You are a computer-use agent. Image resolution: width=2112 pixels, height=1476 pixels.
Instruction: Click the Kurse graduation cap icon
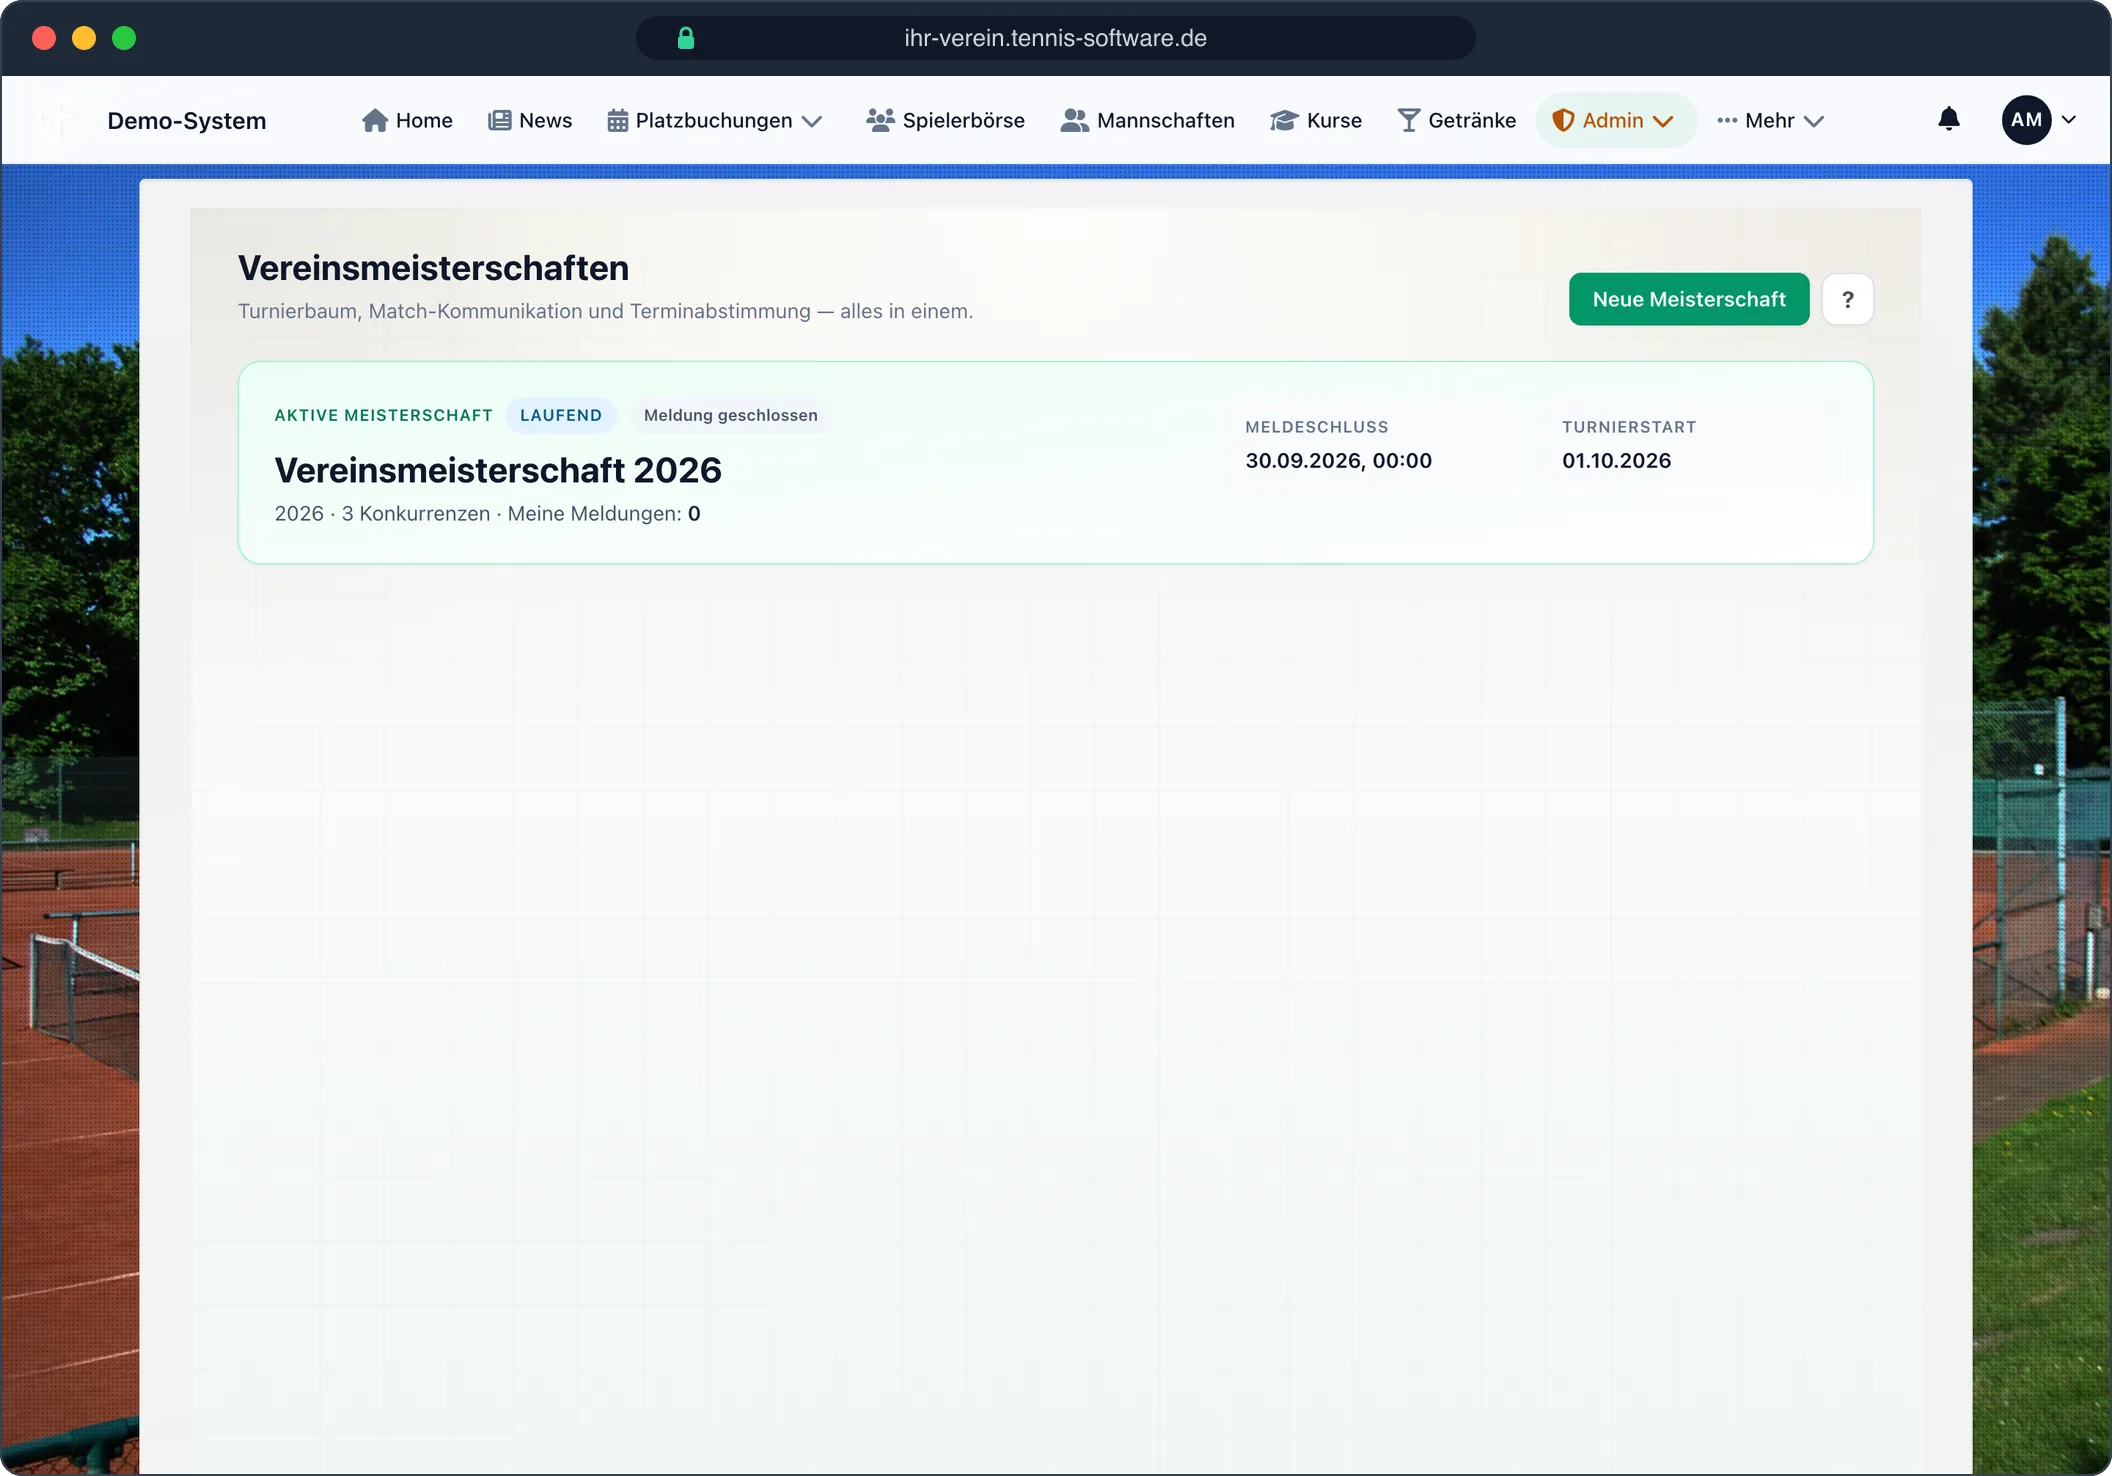tap(1284, 121)
